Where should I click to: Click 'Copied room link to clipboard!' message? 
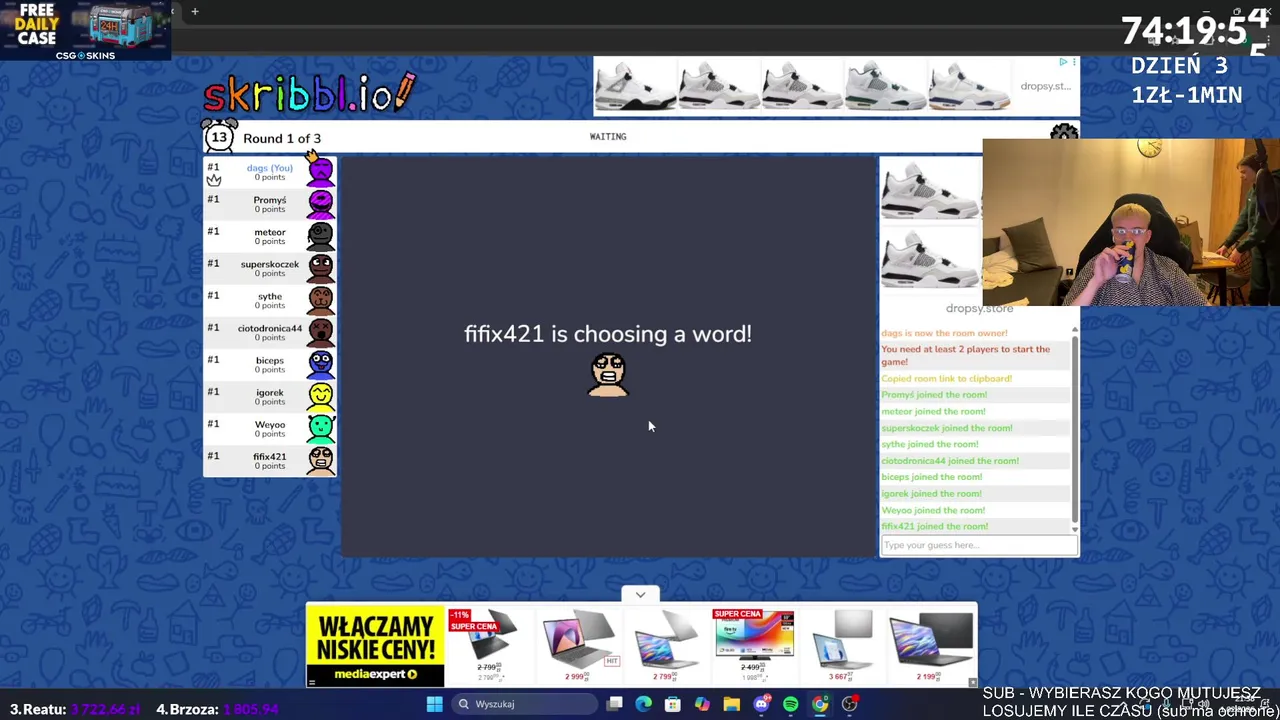coord(946,379)
